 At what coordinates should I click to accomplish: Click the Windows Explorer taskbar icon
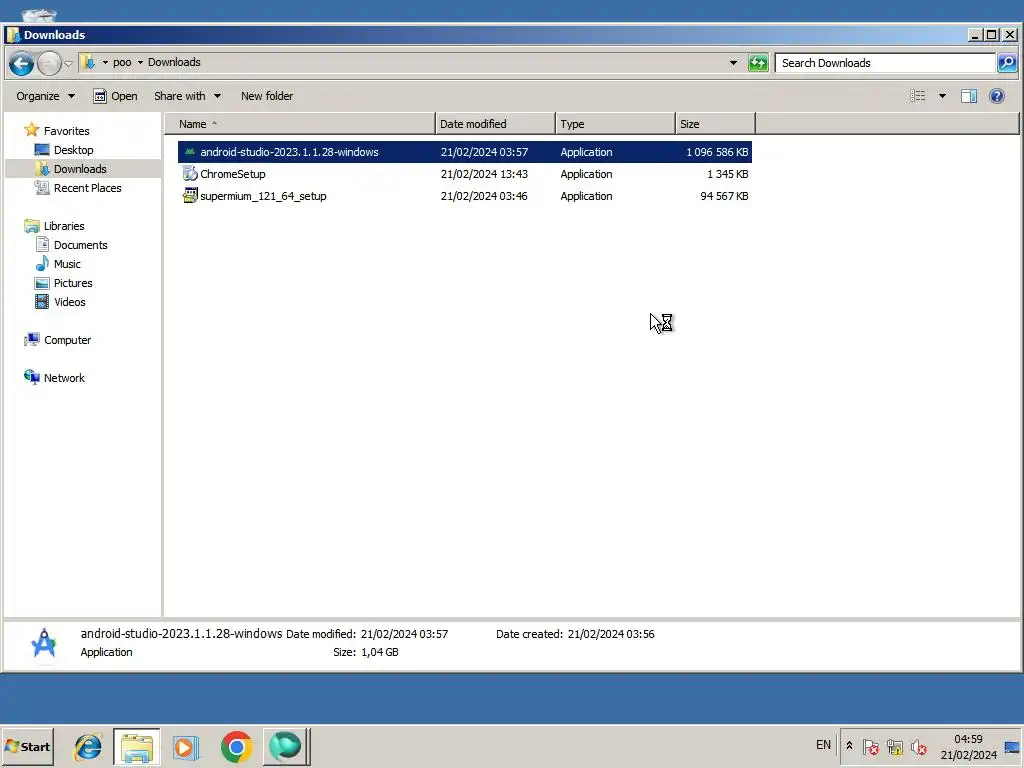point(136,747)
